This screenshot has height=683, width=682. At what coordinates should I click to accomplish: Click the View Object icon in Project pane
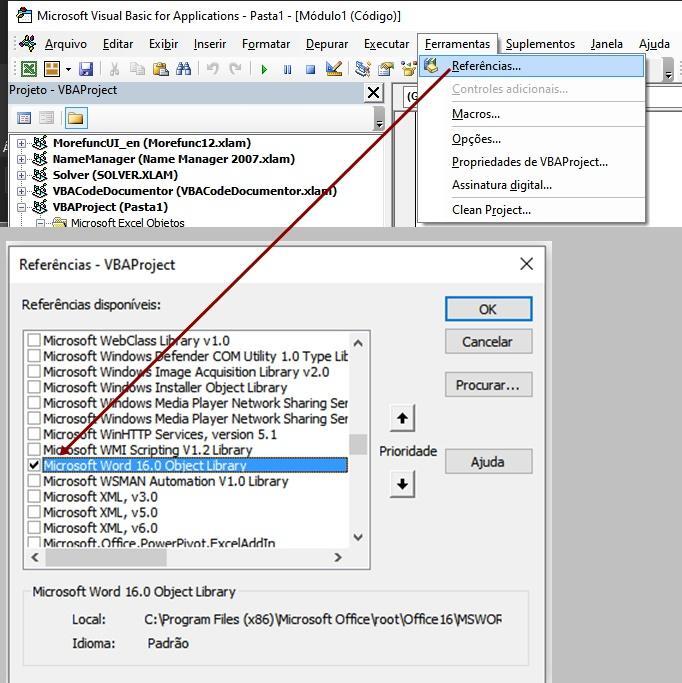(47, 118)
